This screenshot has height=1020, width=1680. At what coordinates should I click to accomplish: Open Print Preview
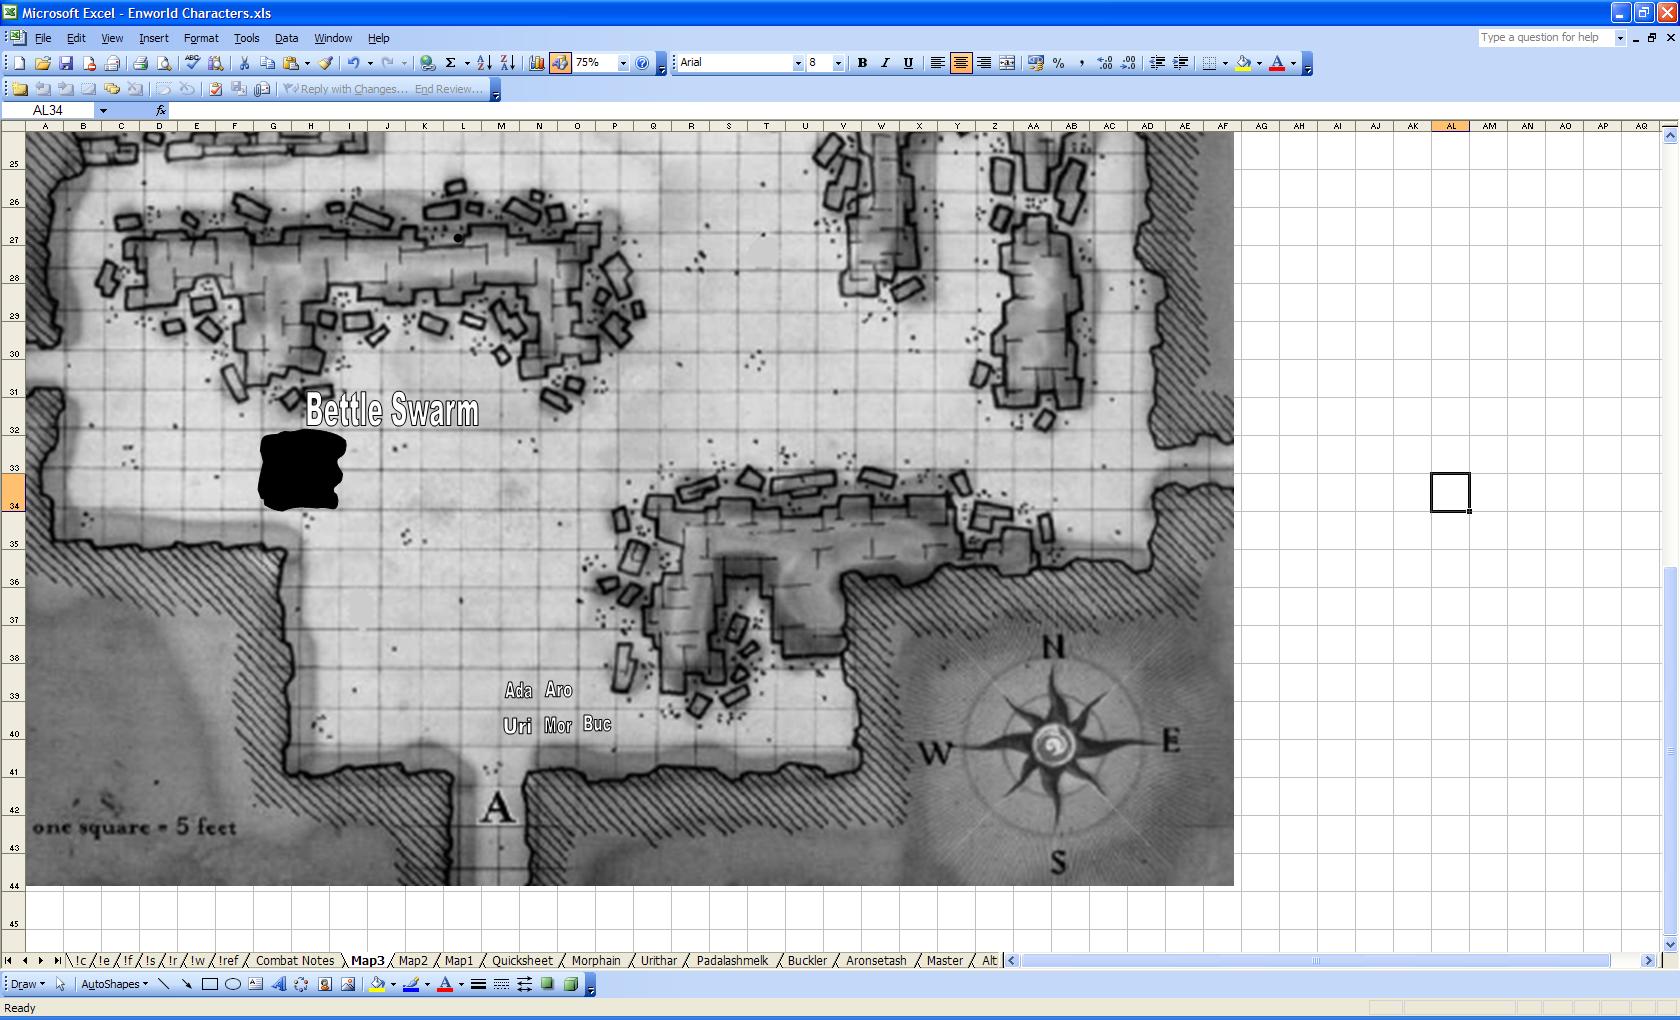[x=164, y=63]
